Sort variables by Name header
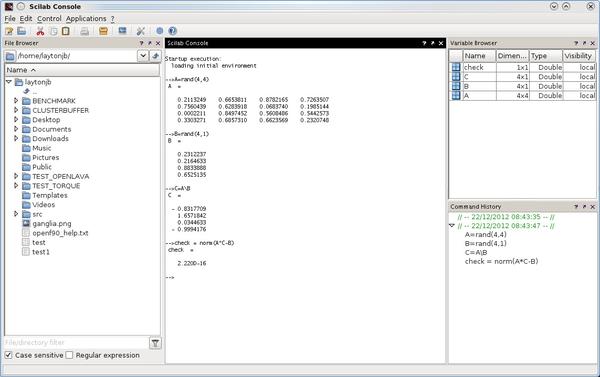The width and height of the screenshot is (600, 377). [479, 56]
